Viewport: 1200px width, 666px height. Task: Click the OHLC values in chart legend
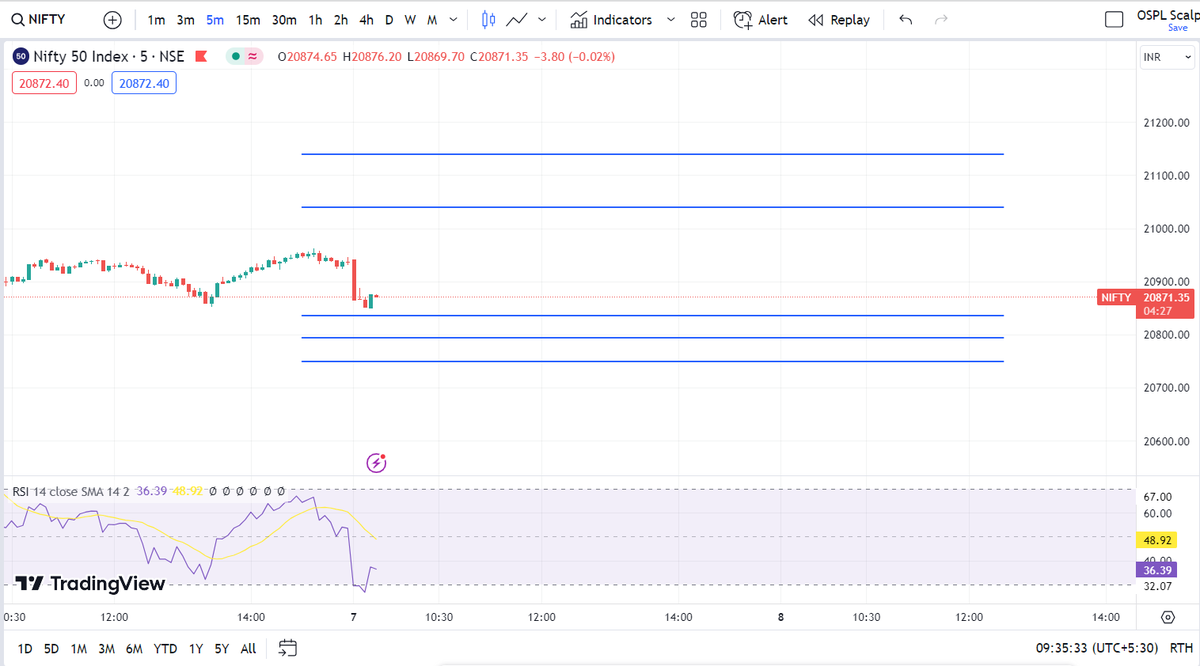446,57
